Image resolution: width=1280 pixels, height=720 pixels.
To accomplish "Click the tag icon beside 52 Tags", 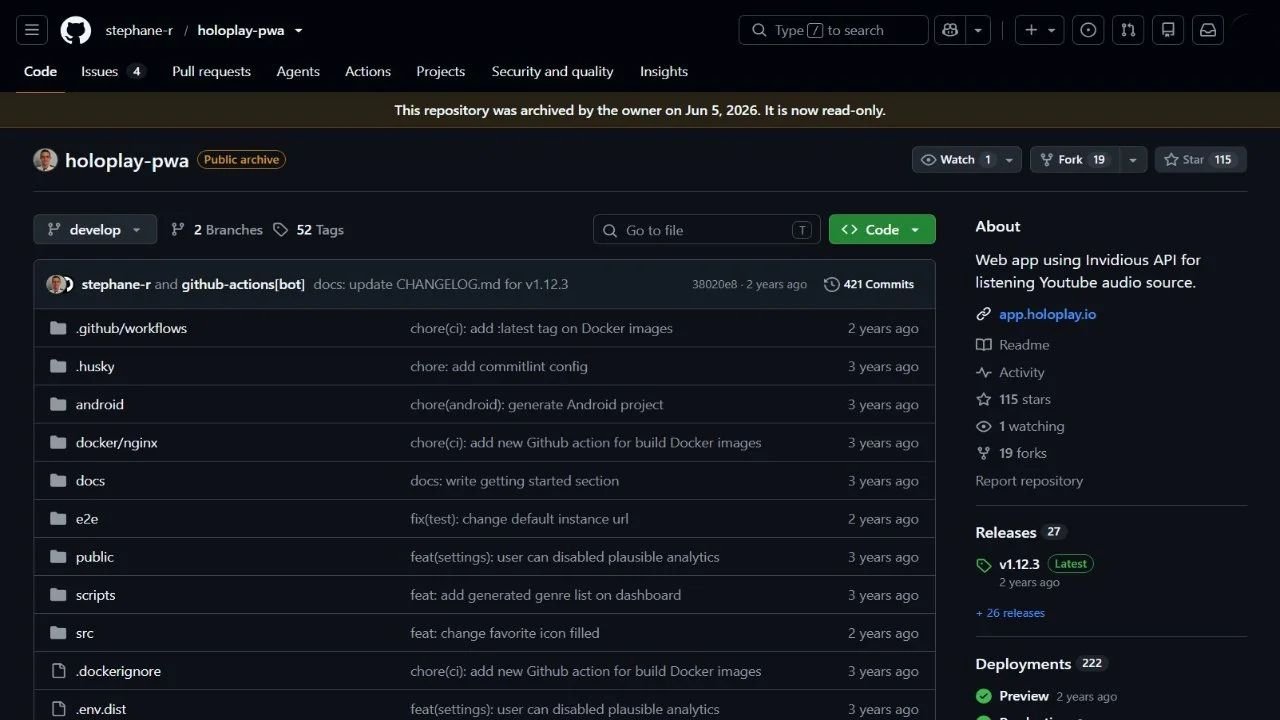I will pos(281,230).
